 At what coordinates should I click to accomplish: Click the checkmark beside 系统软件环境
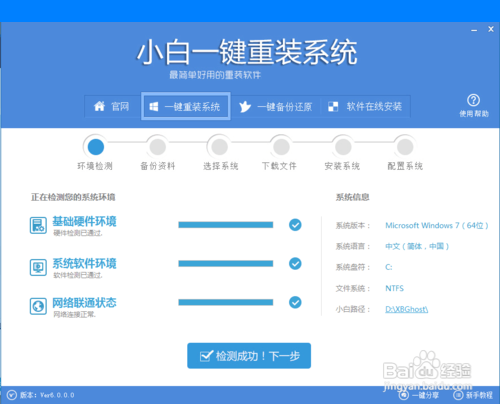tap(295, 264)
